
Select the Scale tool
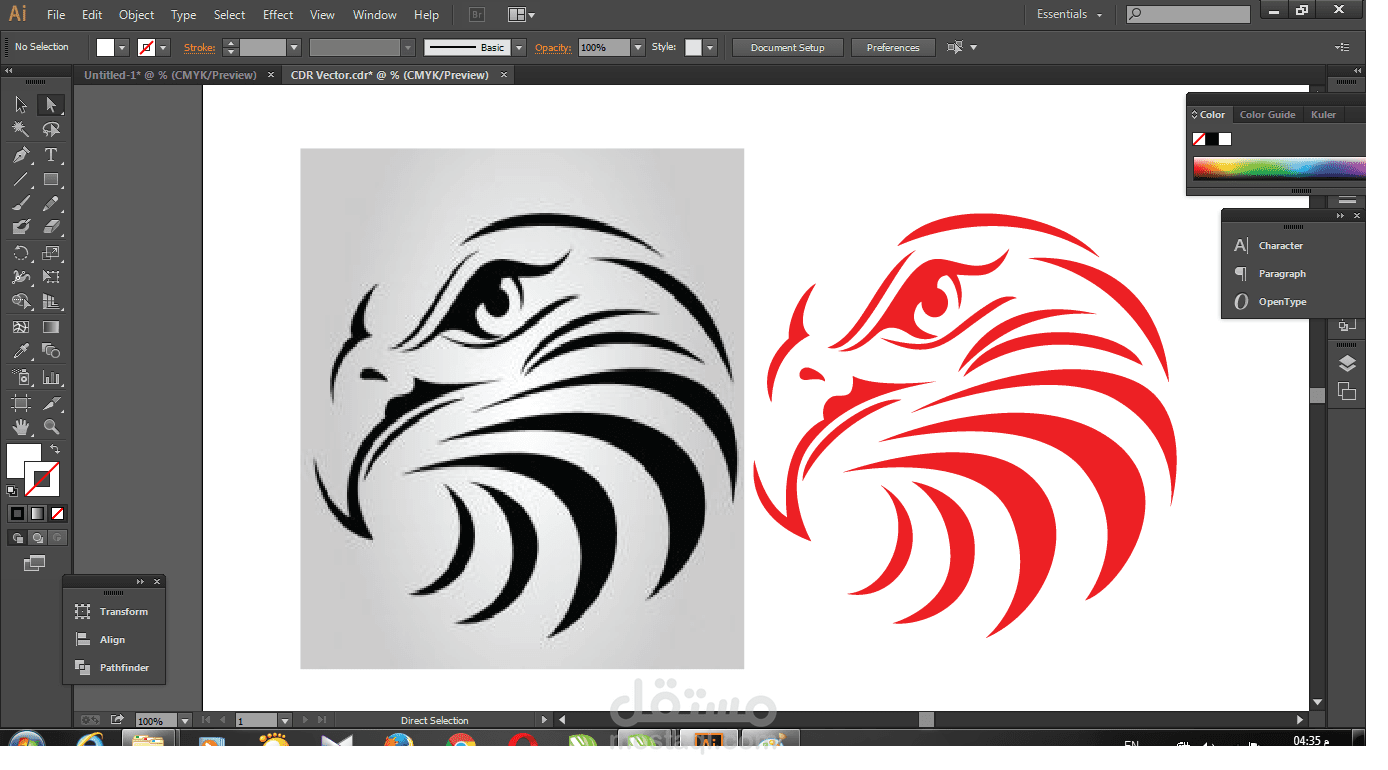[x=51, y=253]
